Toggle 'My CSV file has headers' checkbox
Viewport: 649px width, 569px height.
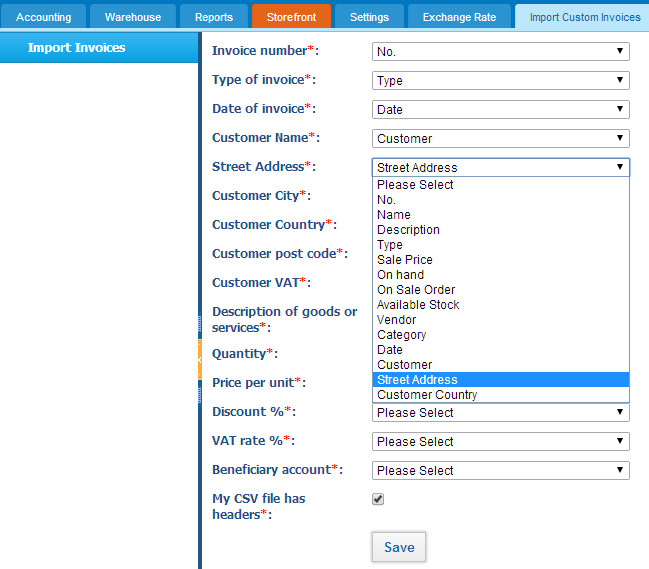378,499
